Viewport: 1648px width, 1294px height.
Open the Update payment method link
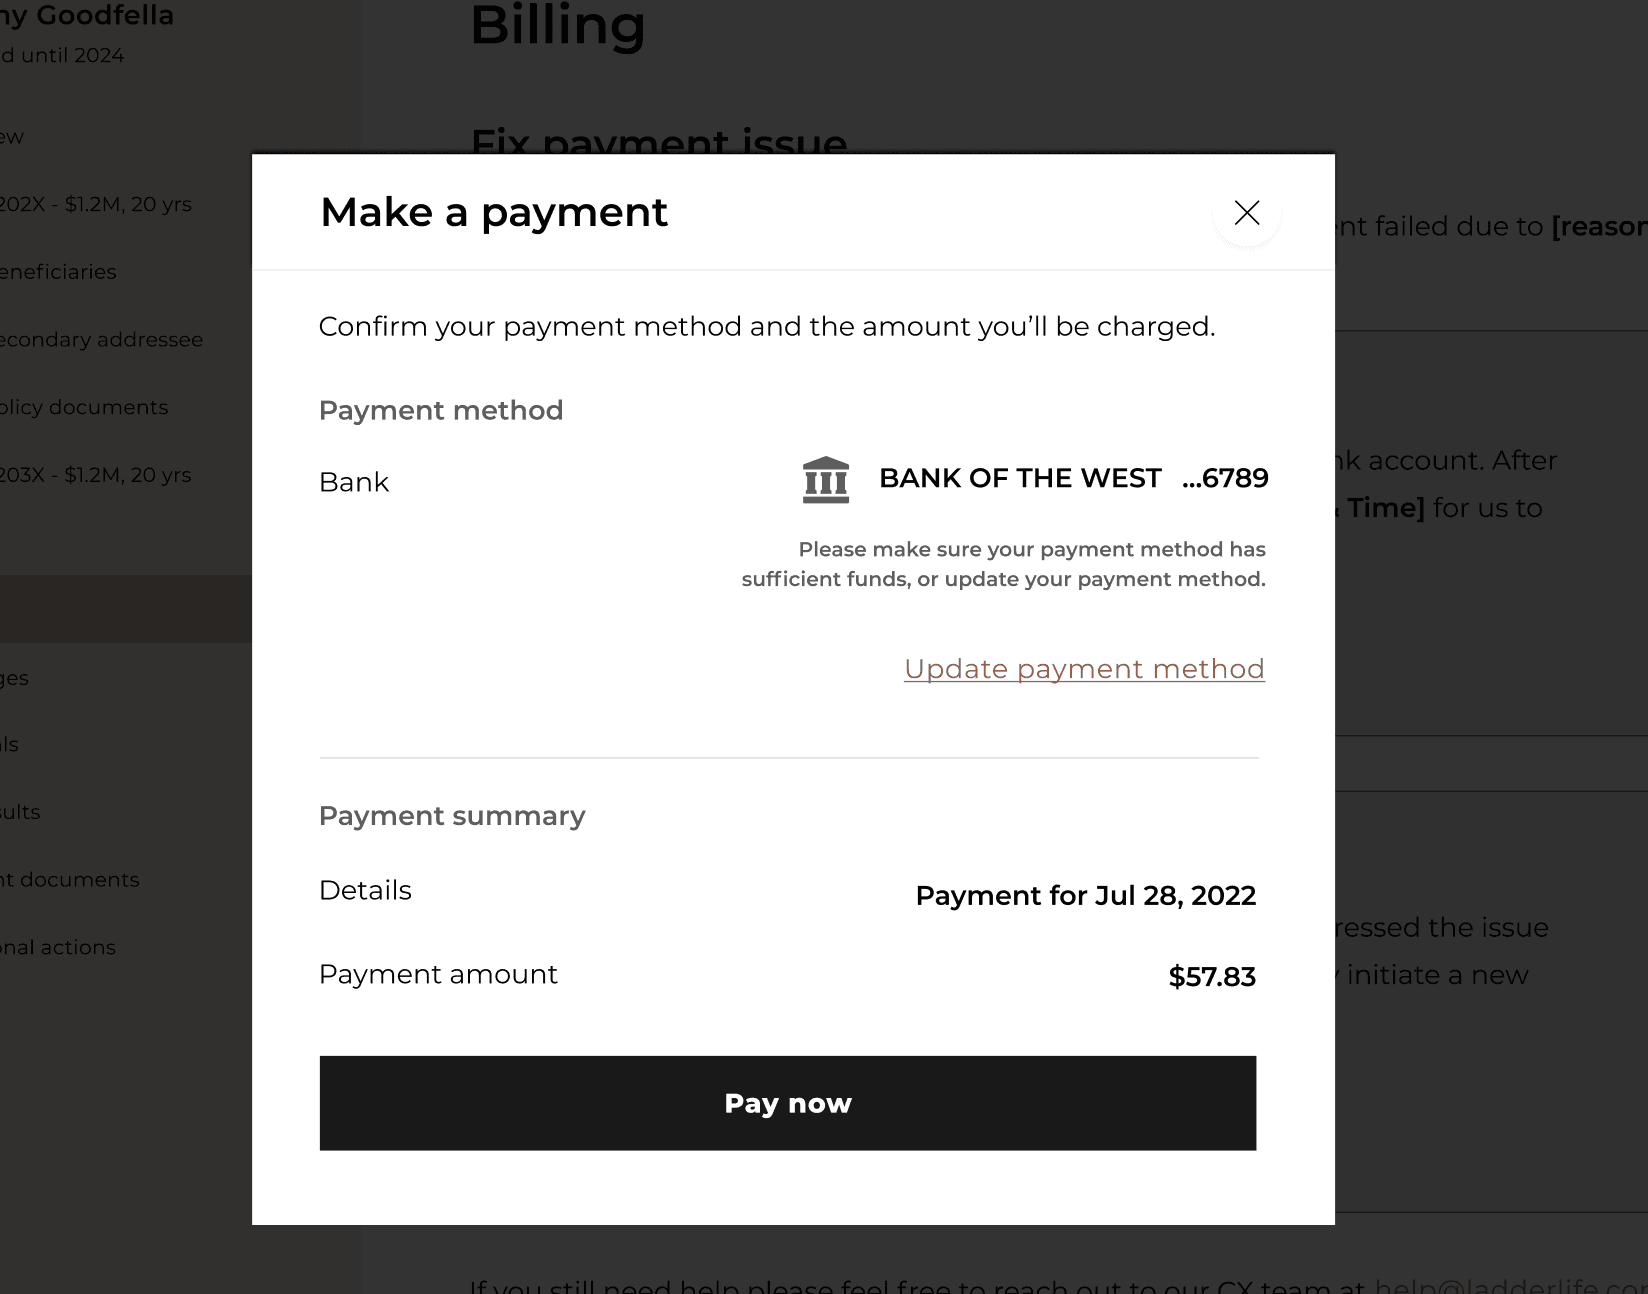1084,668
